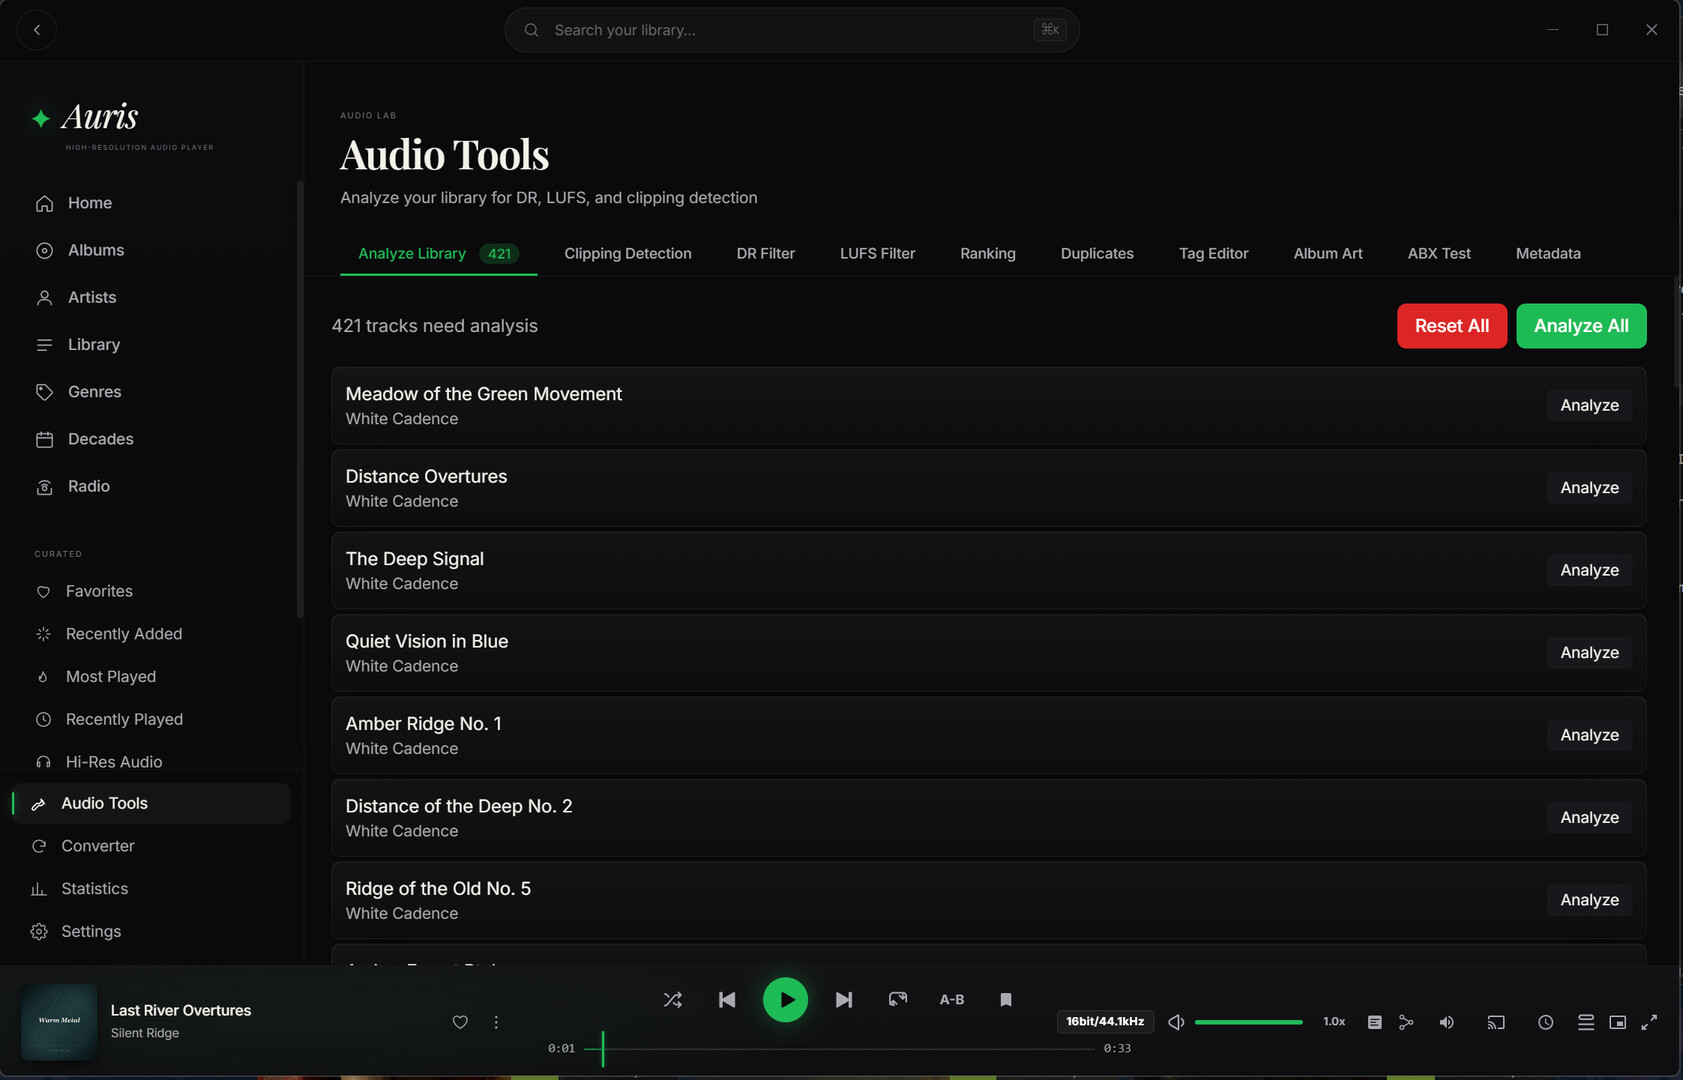Image resolution: width=1683 pixels, height=1080 pixels.
Task: Open Albums in the sidebar
Action: [96, 250]
